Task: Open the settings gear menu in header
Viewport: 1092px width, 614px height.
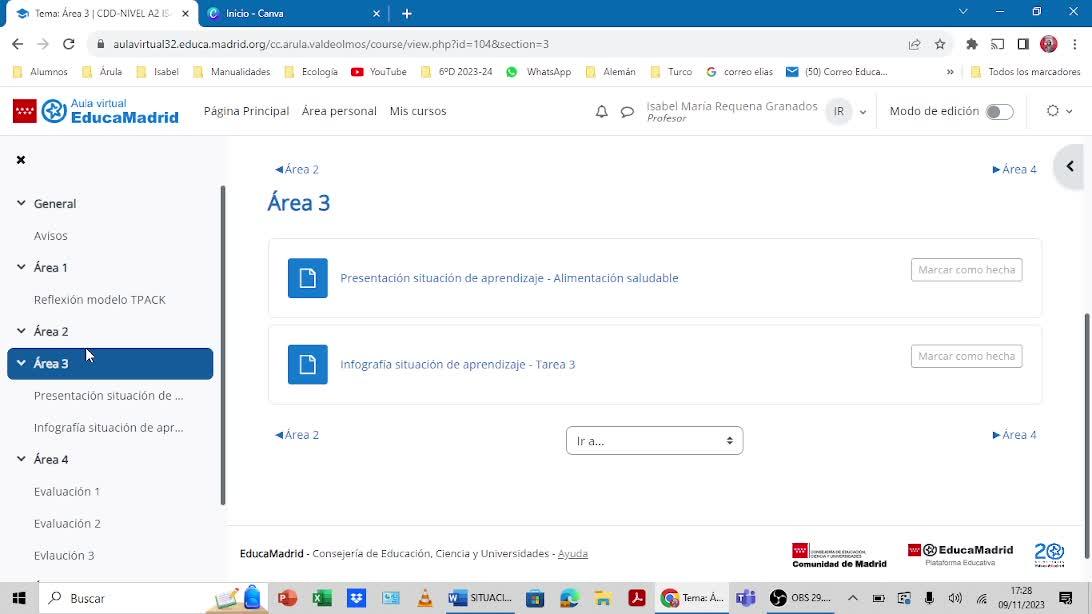Action: 1058,111
